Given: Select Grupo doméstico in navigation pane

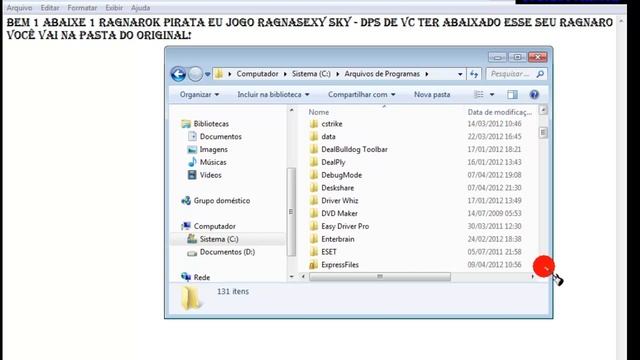Looking at the screenshot, I should tap(222, 200).
